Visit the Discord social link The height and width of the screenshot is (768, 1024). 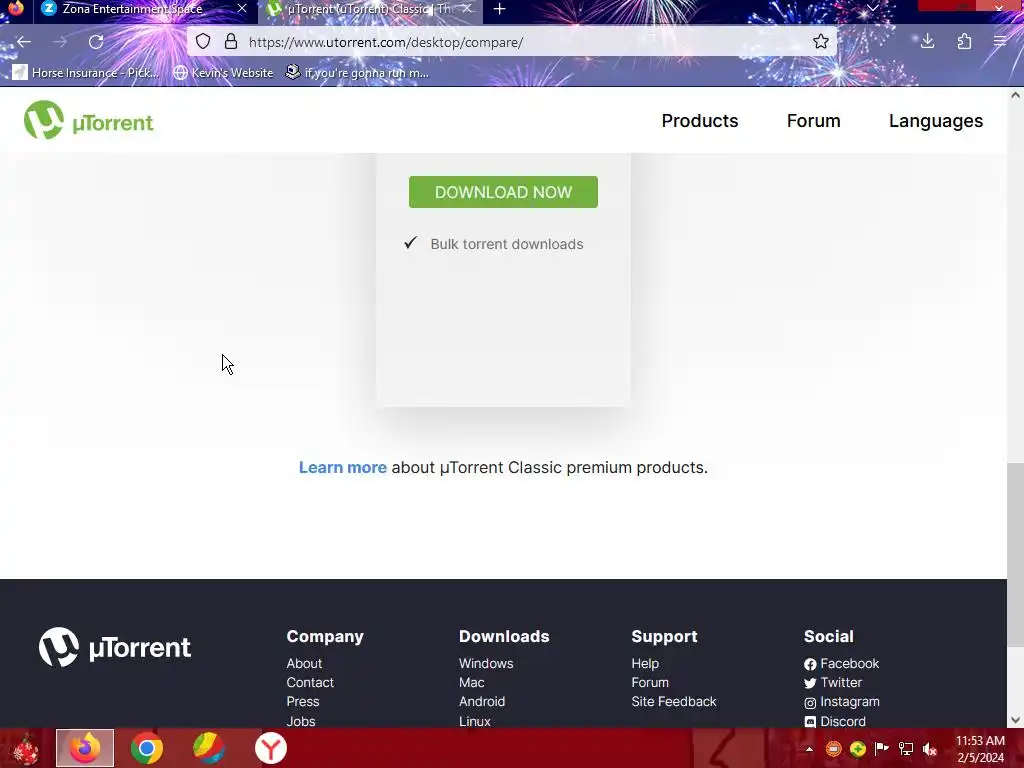(835, 721)
